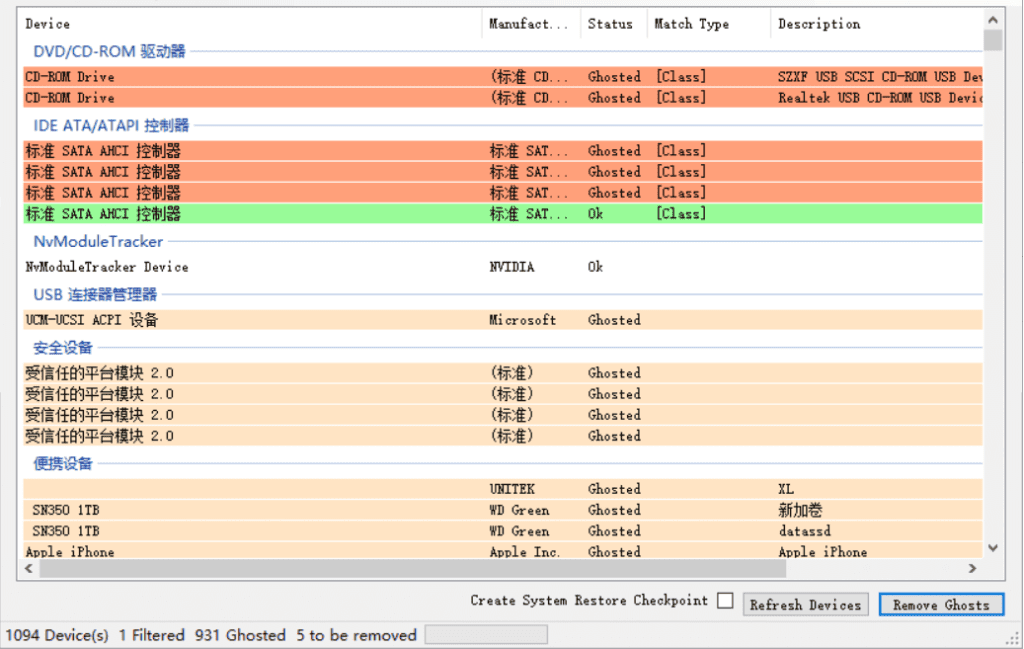Click 5 to be removed status text
Viewport: 1024px width, 649px height.
tap(356, 635)
